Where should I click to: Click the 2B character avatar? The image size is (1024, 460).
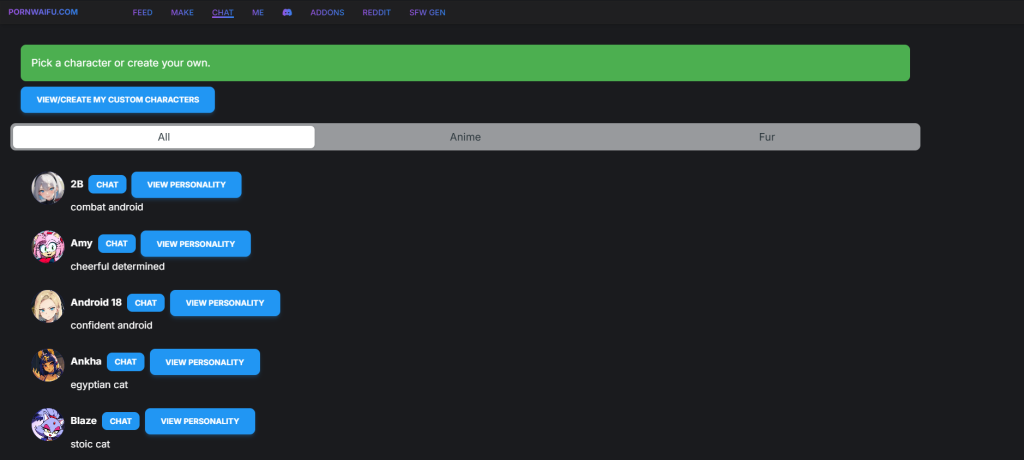[x=48, y=188]
